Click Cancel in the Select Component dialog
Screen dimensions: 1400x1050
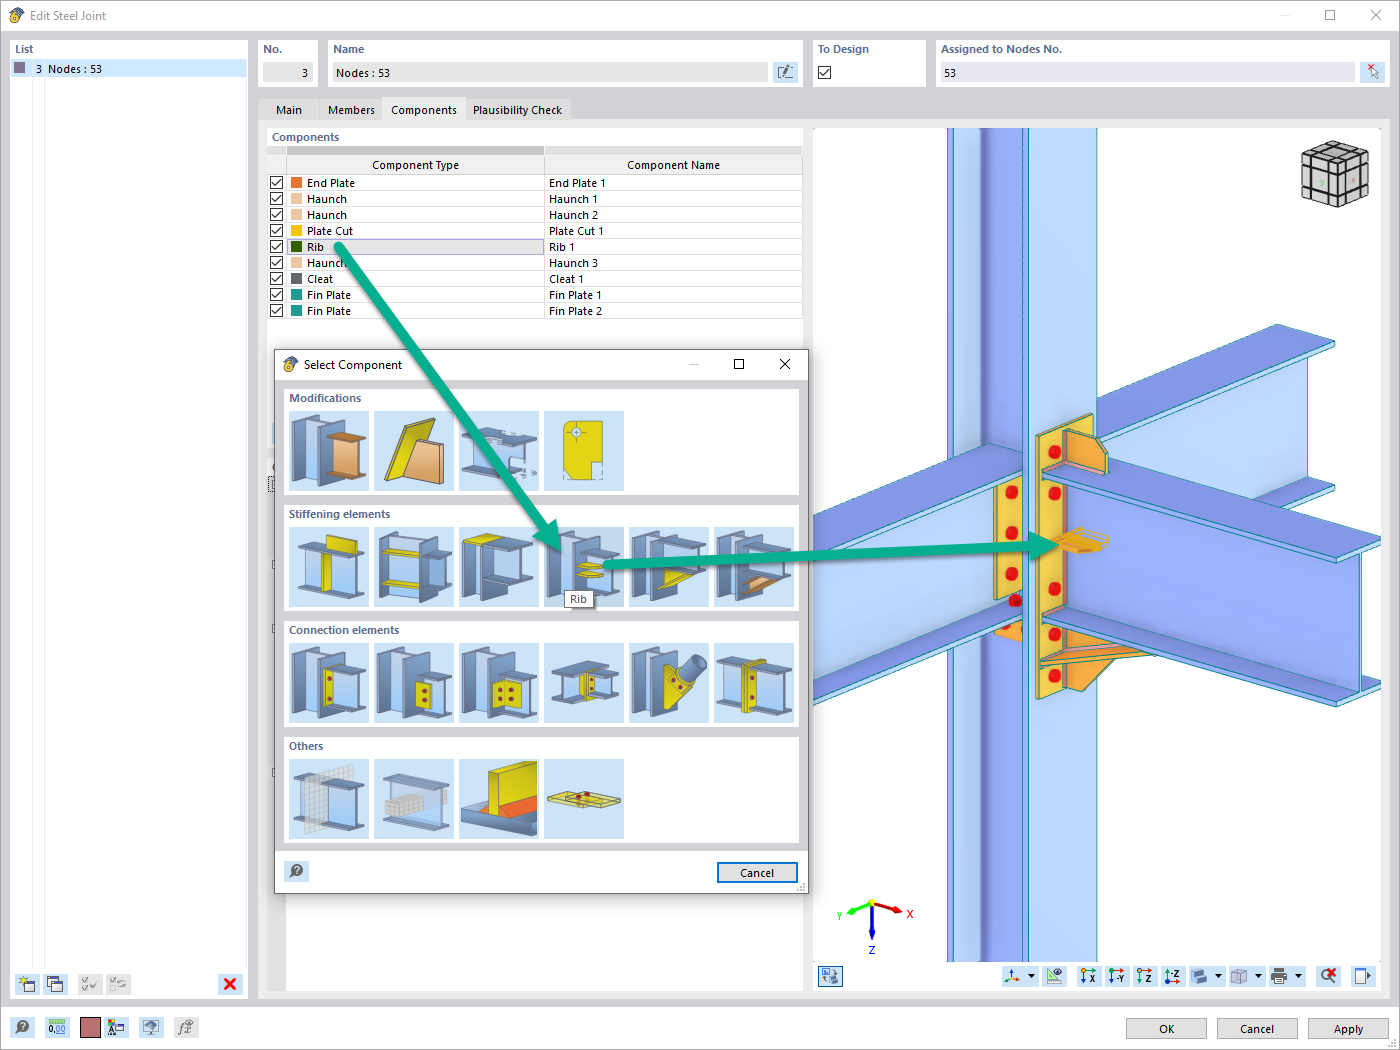pyautogui.click(x=757, y=872)
